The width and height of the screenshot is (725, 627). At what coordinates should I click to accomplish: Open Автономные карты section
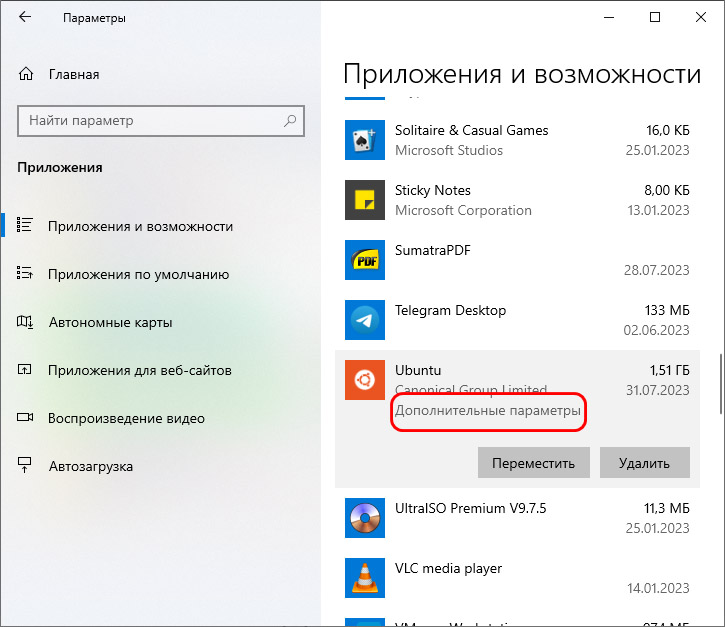tap(111, 322)
